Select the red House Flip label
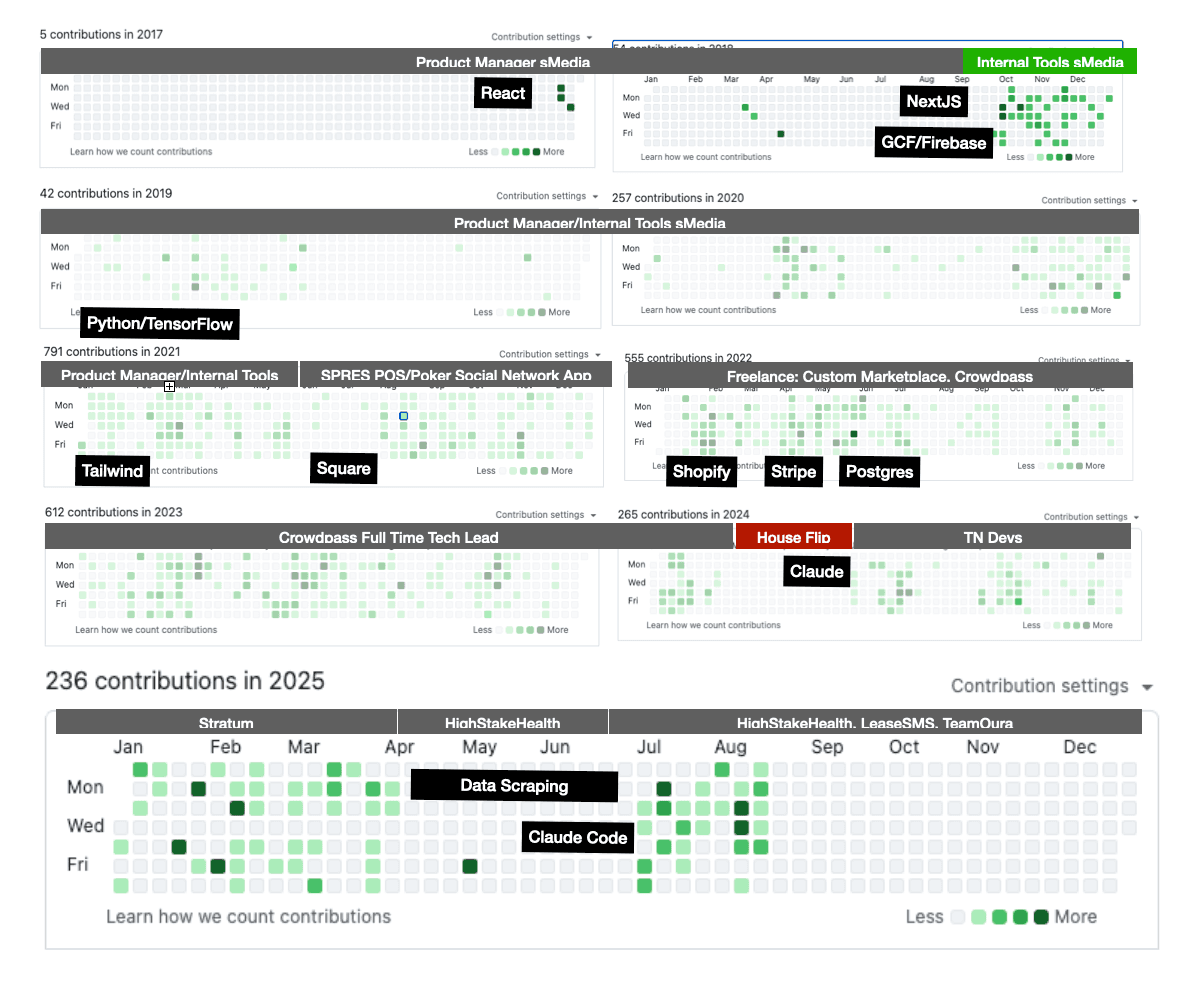 pyautogui.click(x=793, y=536)
